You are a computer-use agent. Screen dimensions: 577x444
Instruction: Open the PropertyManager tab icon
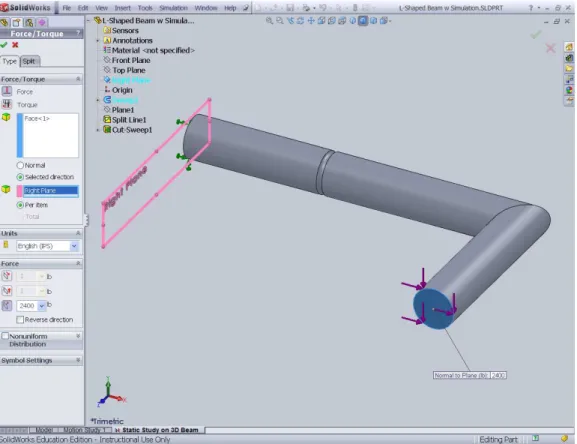(x=17, y=23)
